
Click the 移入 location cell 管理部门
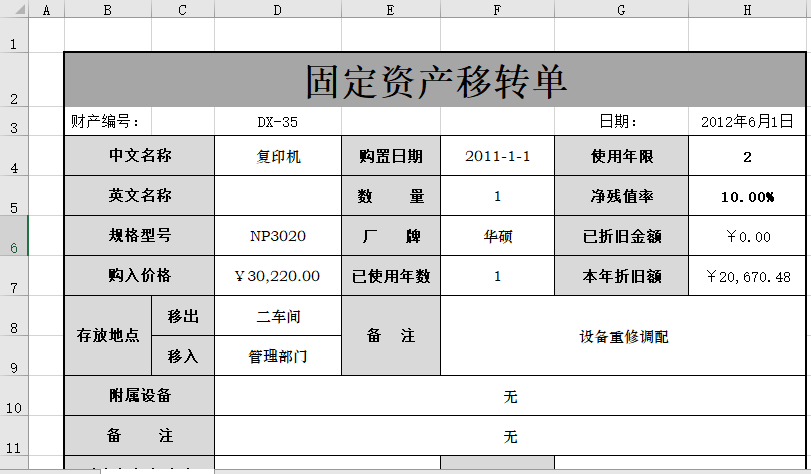coord(277,356)
